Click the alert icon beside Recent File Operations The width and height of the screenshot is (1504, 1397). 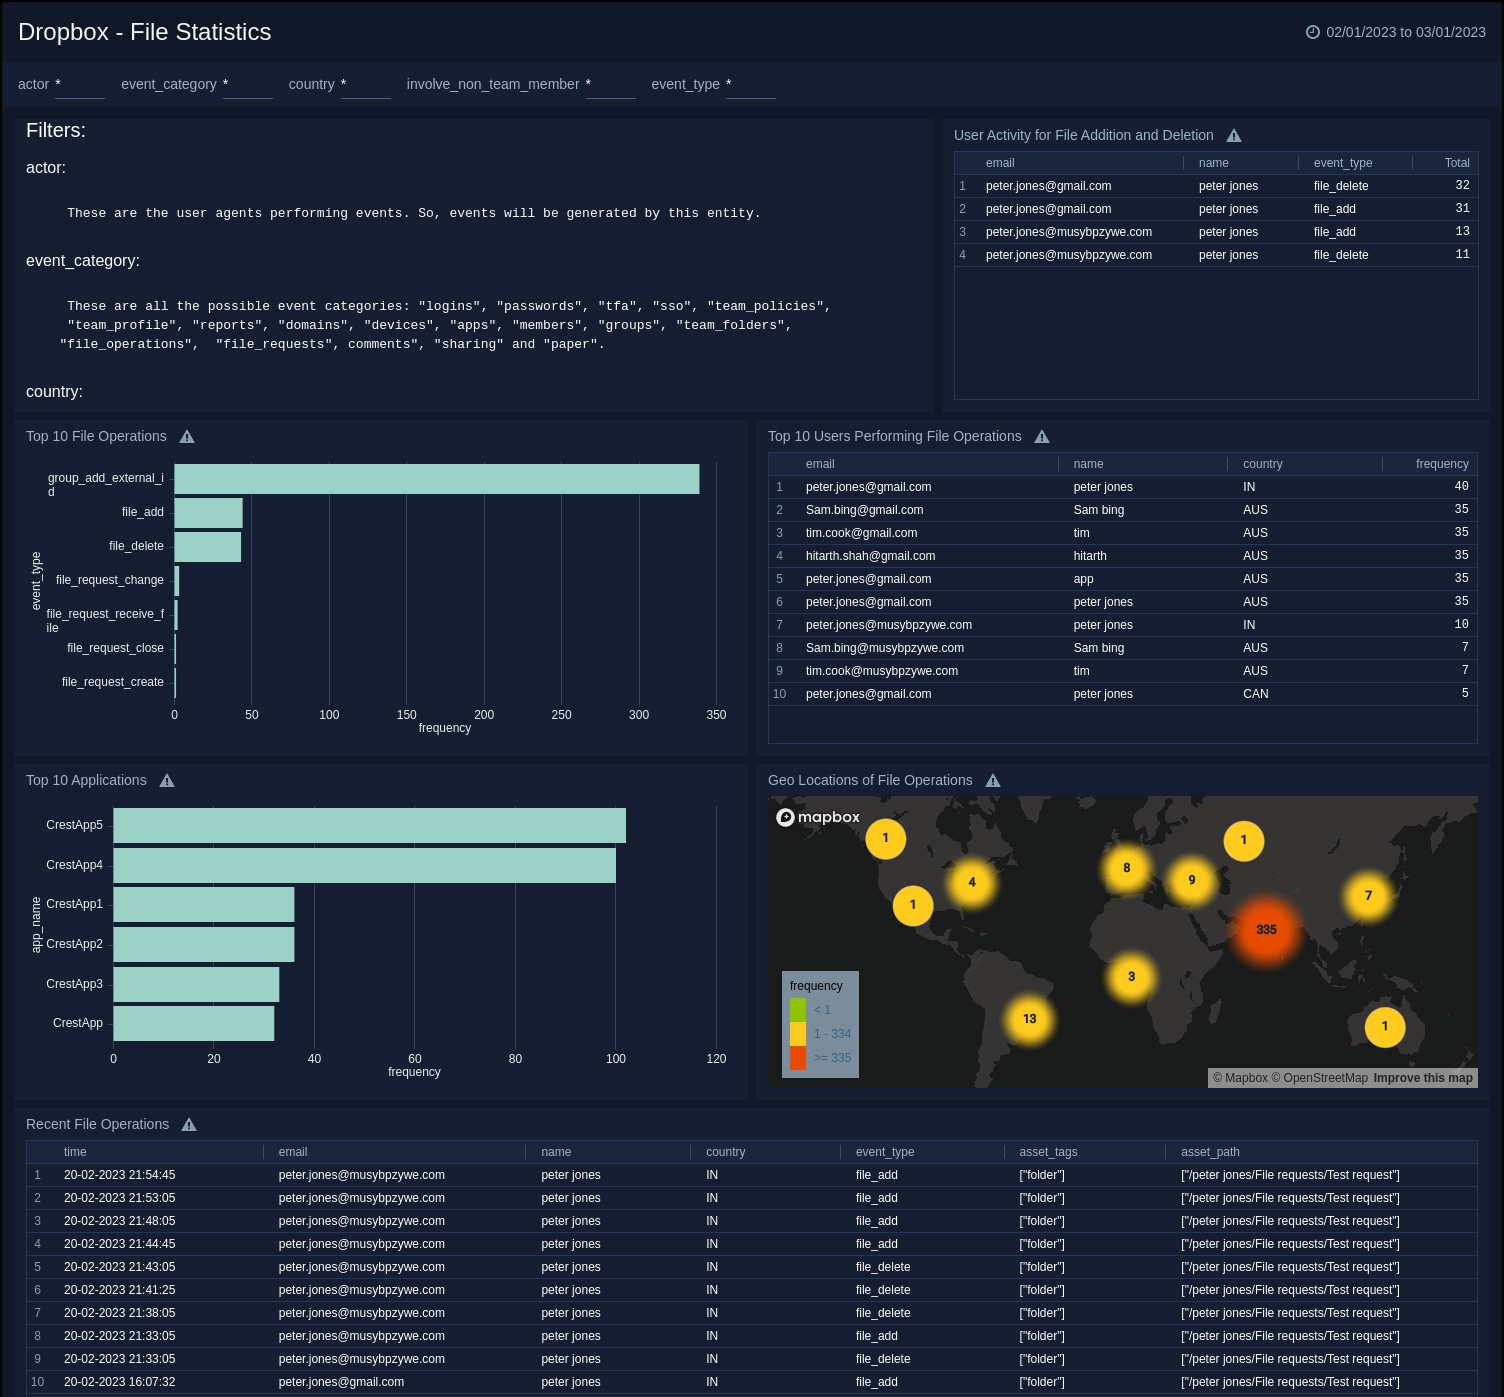tap(189, 1124)
